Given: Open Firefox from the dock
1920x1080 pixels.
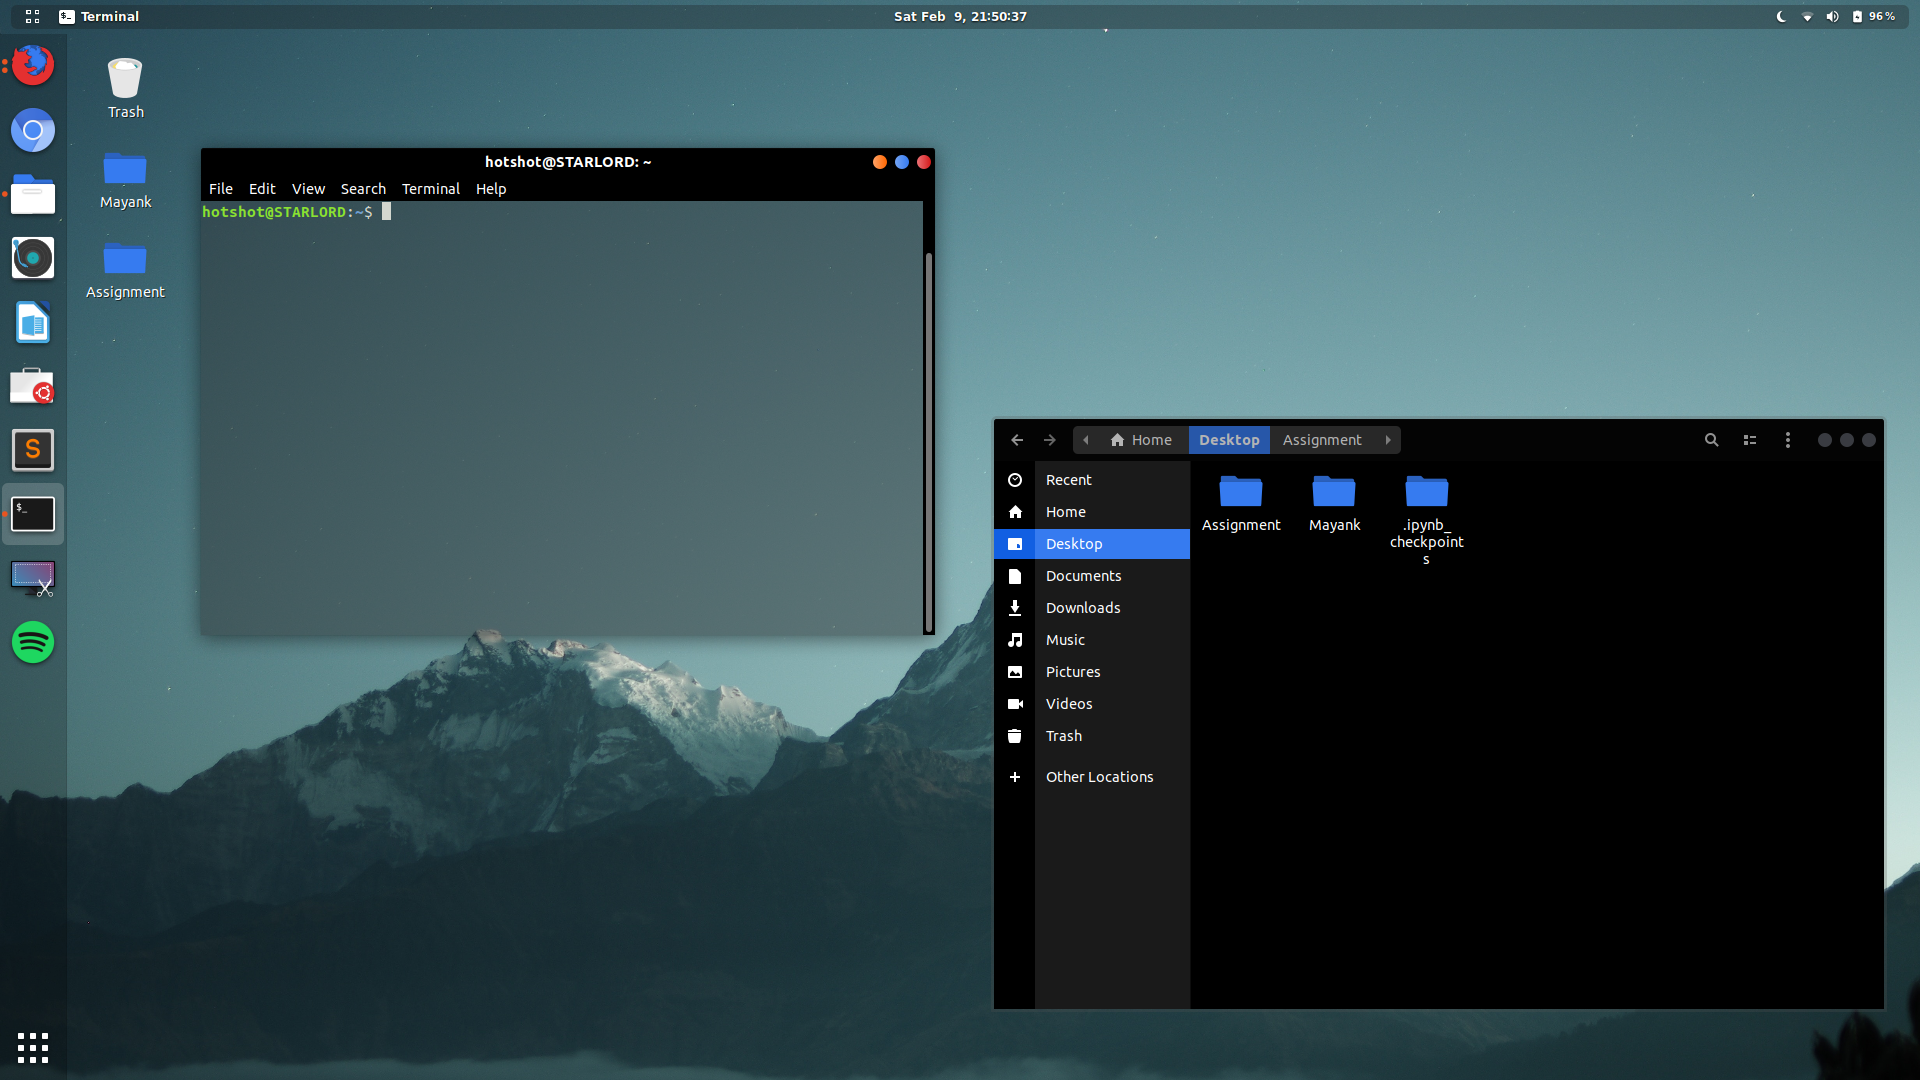Looking at the screenshot, I should pos(32,64).
